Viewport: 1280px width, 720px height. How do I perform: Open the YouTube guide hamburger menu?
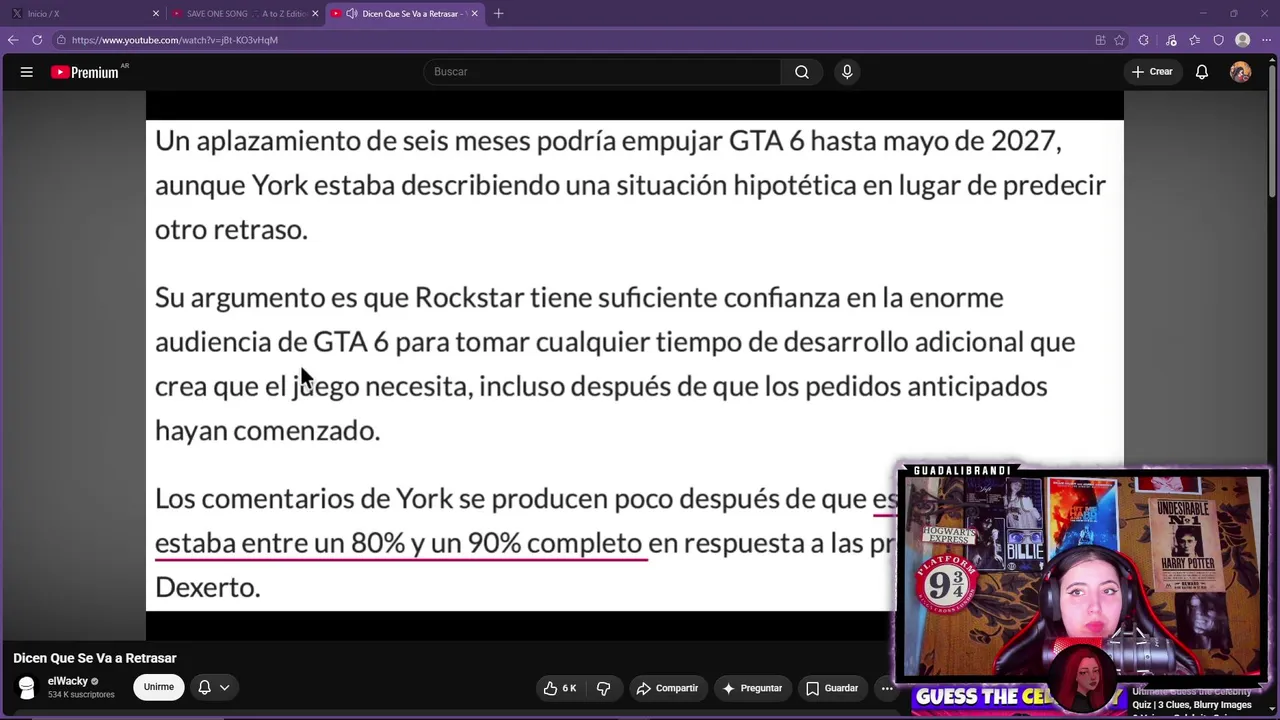coord(27,72)
